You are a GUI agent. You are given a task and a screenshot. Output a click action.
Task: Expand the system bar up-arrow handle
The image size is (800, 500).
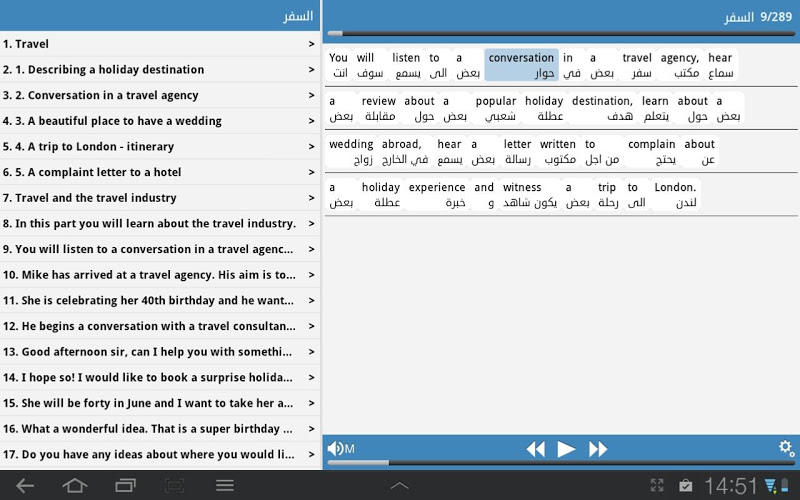[x=399, y=486]
